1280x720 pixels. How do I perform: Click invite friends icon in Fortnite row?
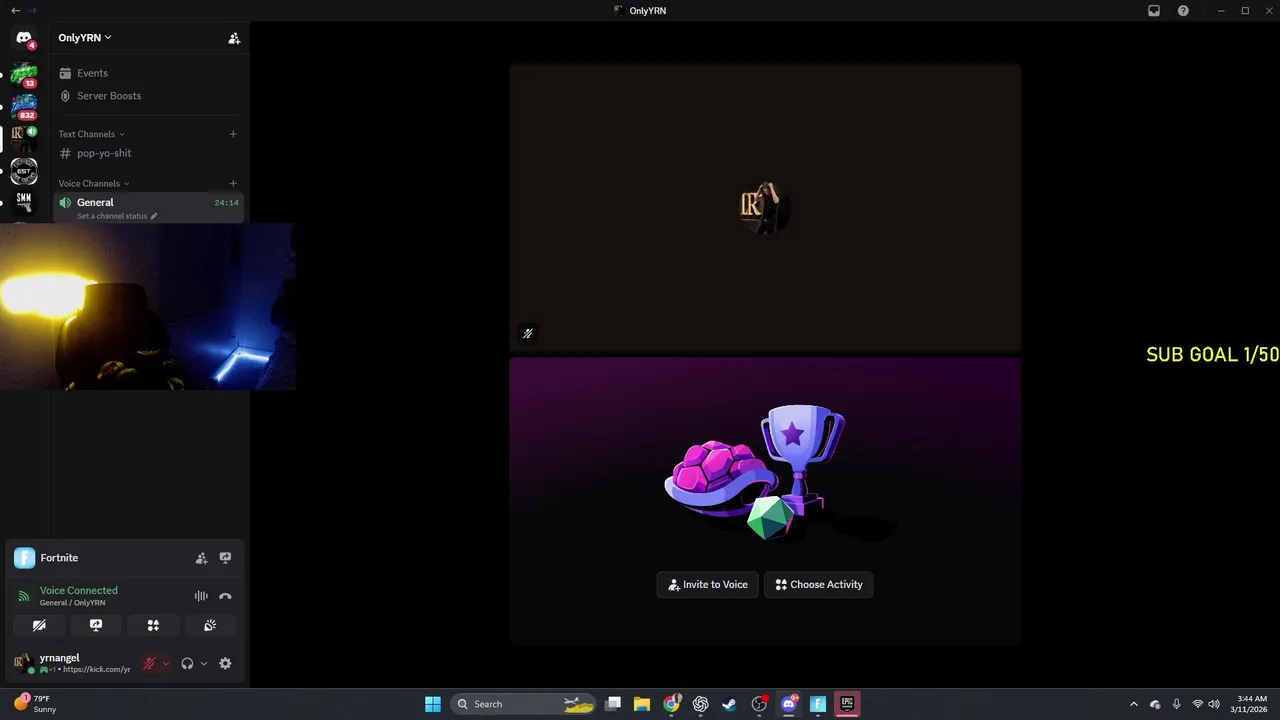click(201, 558)
